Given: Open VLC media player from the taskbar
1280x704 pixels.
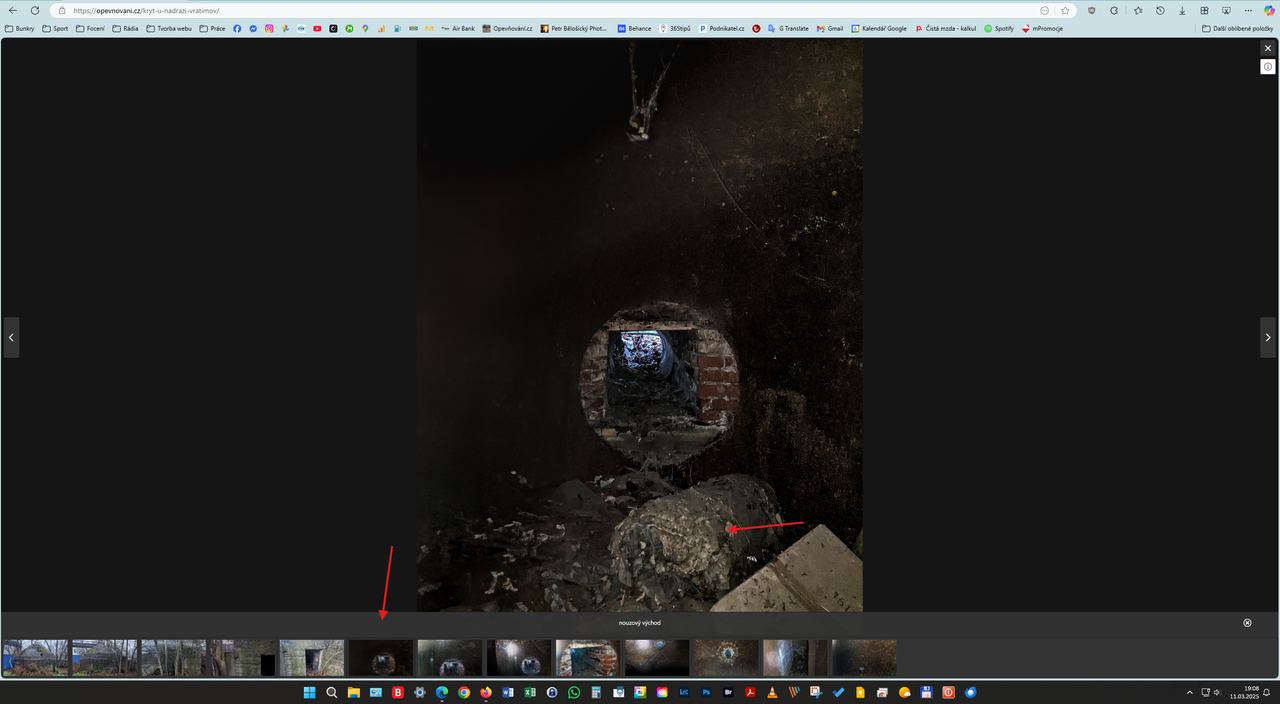Looking at the screenshot, I should coord(772,692).
